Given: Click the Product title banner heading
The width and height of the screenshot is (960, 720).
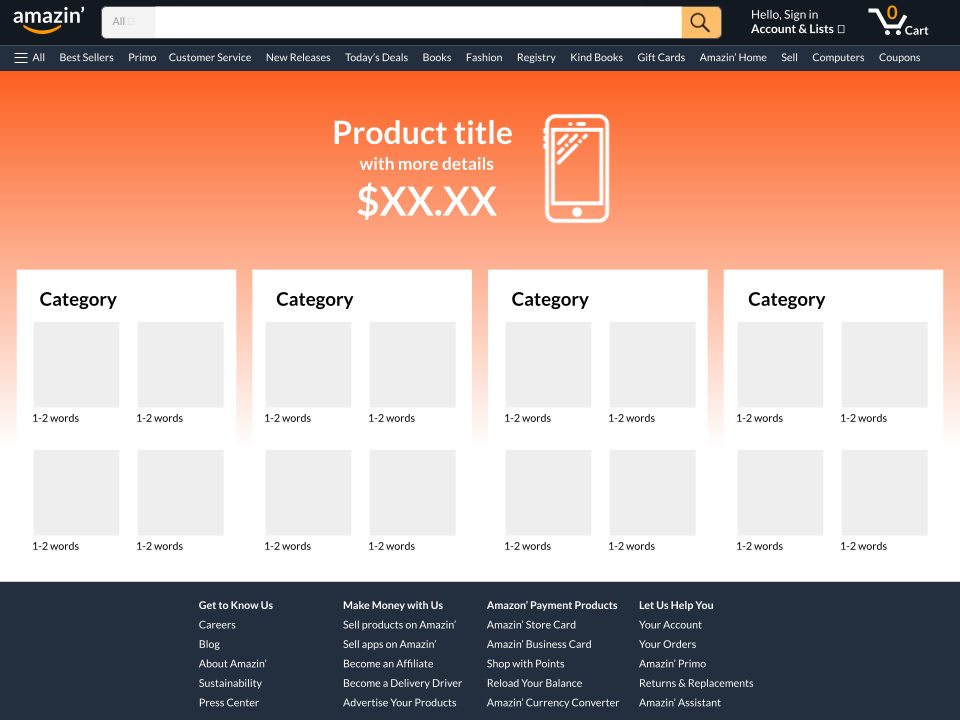Looking at the screenshot, I should point(422,133).
